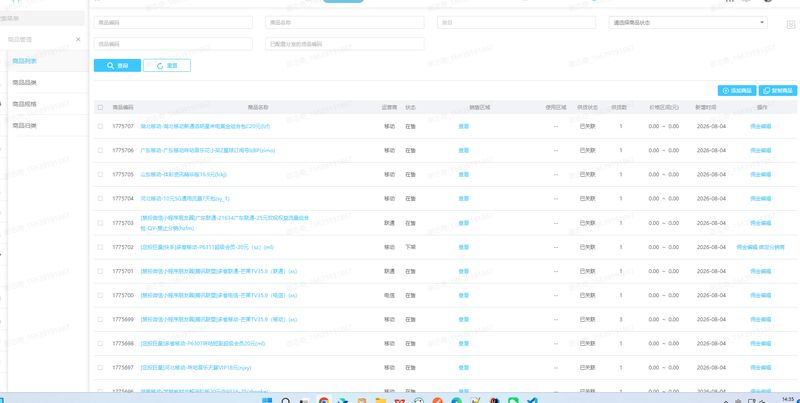
Task: Click the 添加商品 button
Action: (x=737, y=90)
